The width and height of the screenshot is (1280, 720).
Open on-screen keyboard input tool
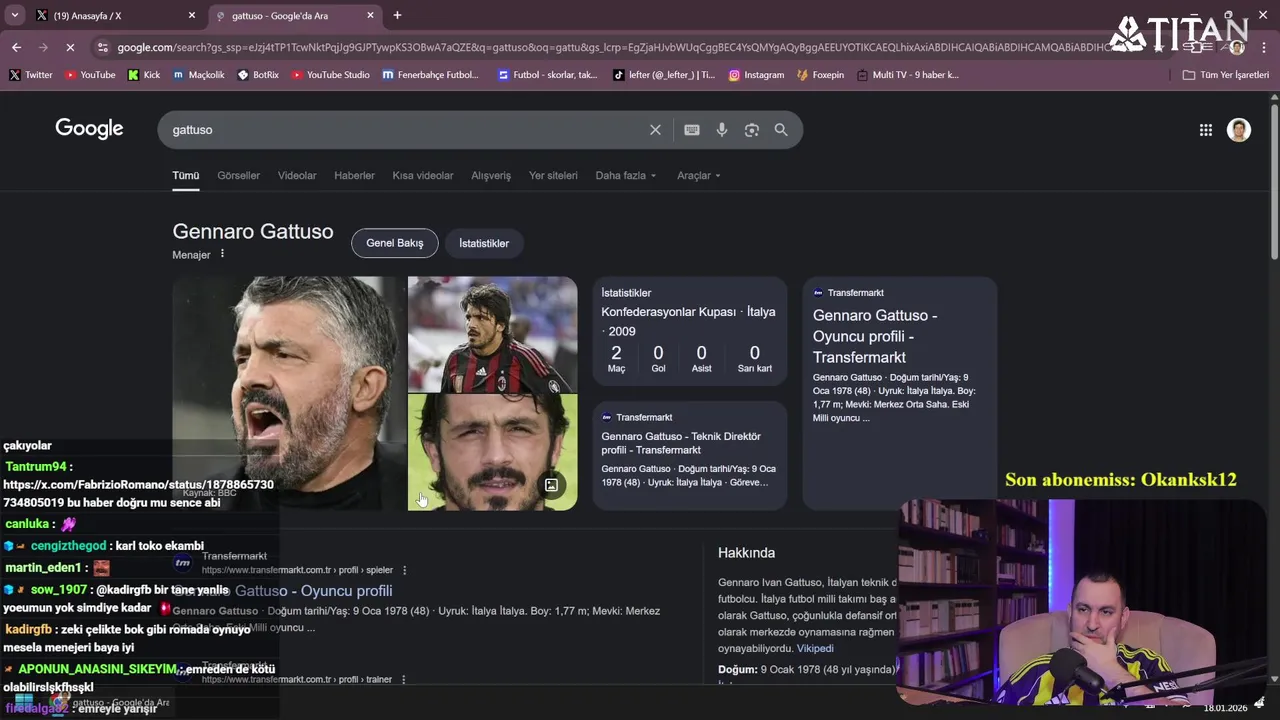coord(691,130)
